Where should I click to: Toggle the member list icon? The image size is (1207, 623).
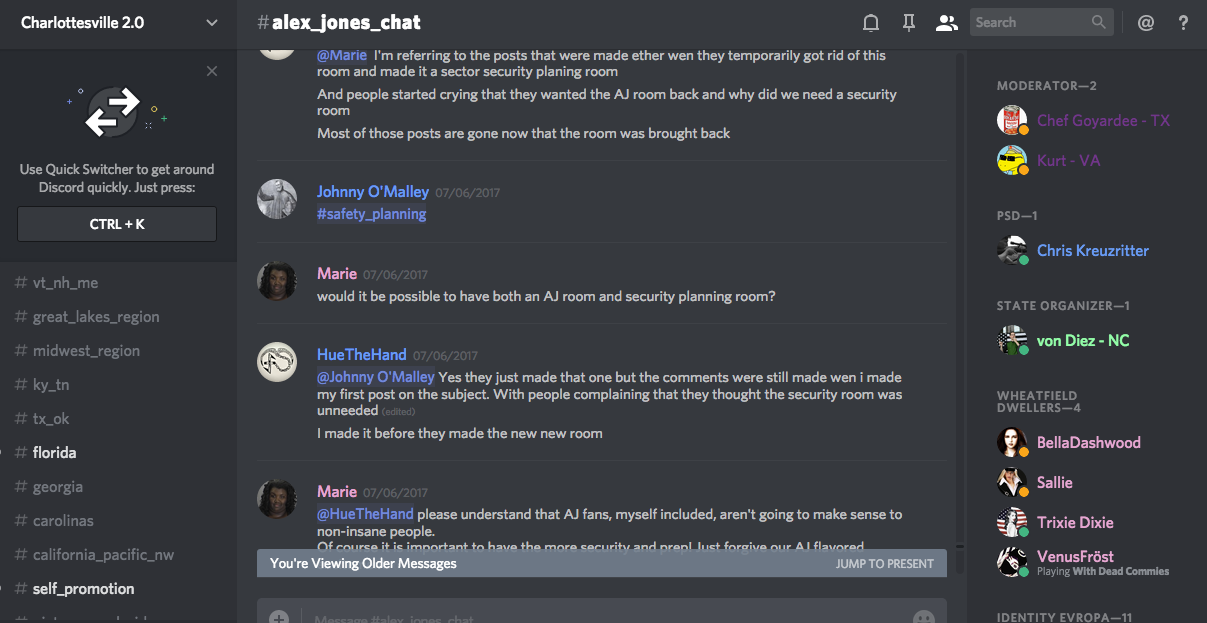[x=946, y=22]
